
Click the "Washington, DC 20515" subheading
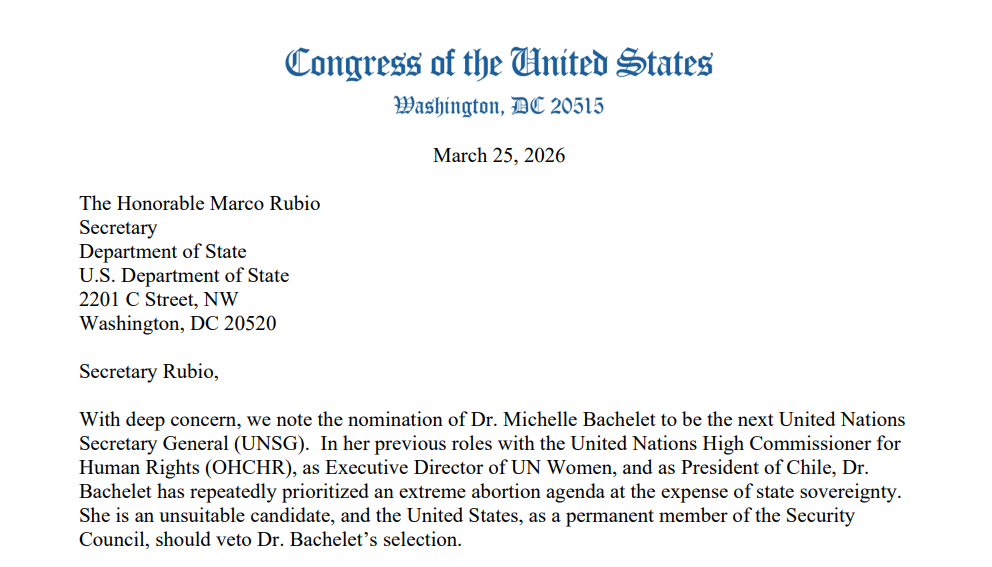pos(498,106)
